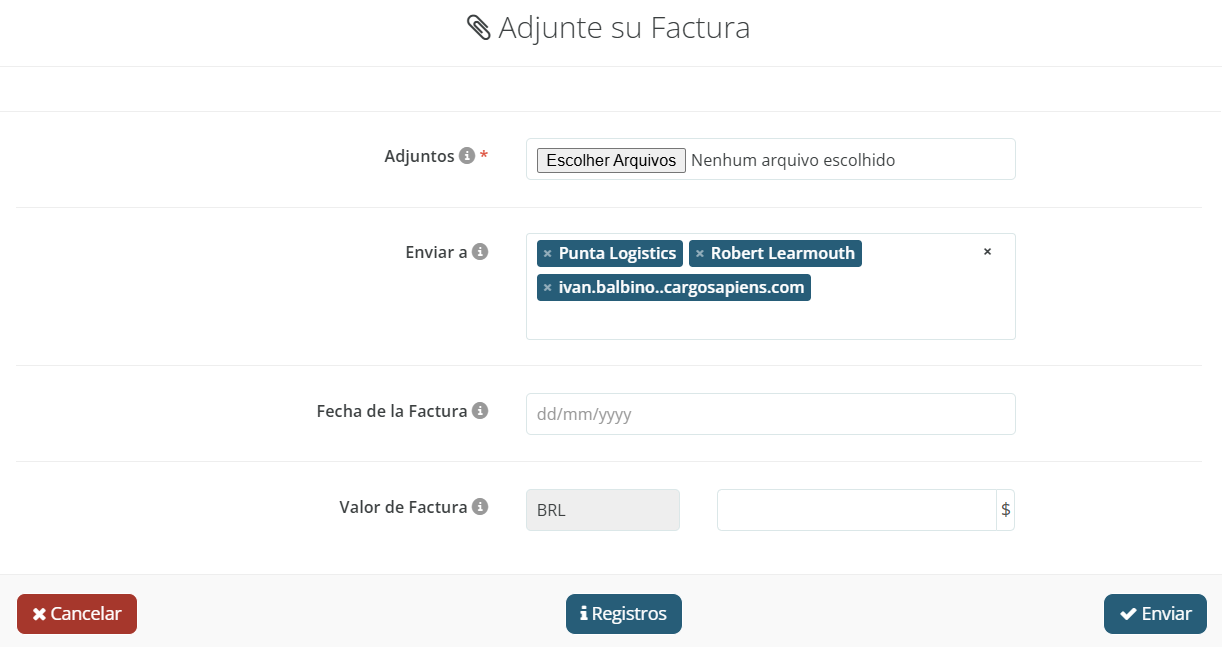Click the Cancelar button
This screenshot has width=1222, height=647.
pyautogui.click(x=77, y=614)
